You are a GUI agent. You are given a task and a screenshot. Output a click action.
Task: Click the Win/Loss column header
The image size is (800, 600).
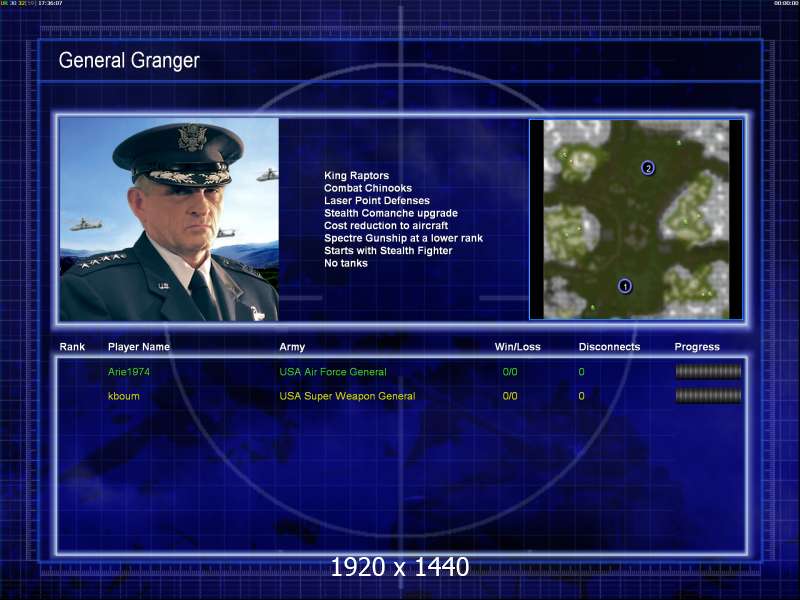[x=517, y=347]
